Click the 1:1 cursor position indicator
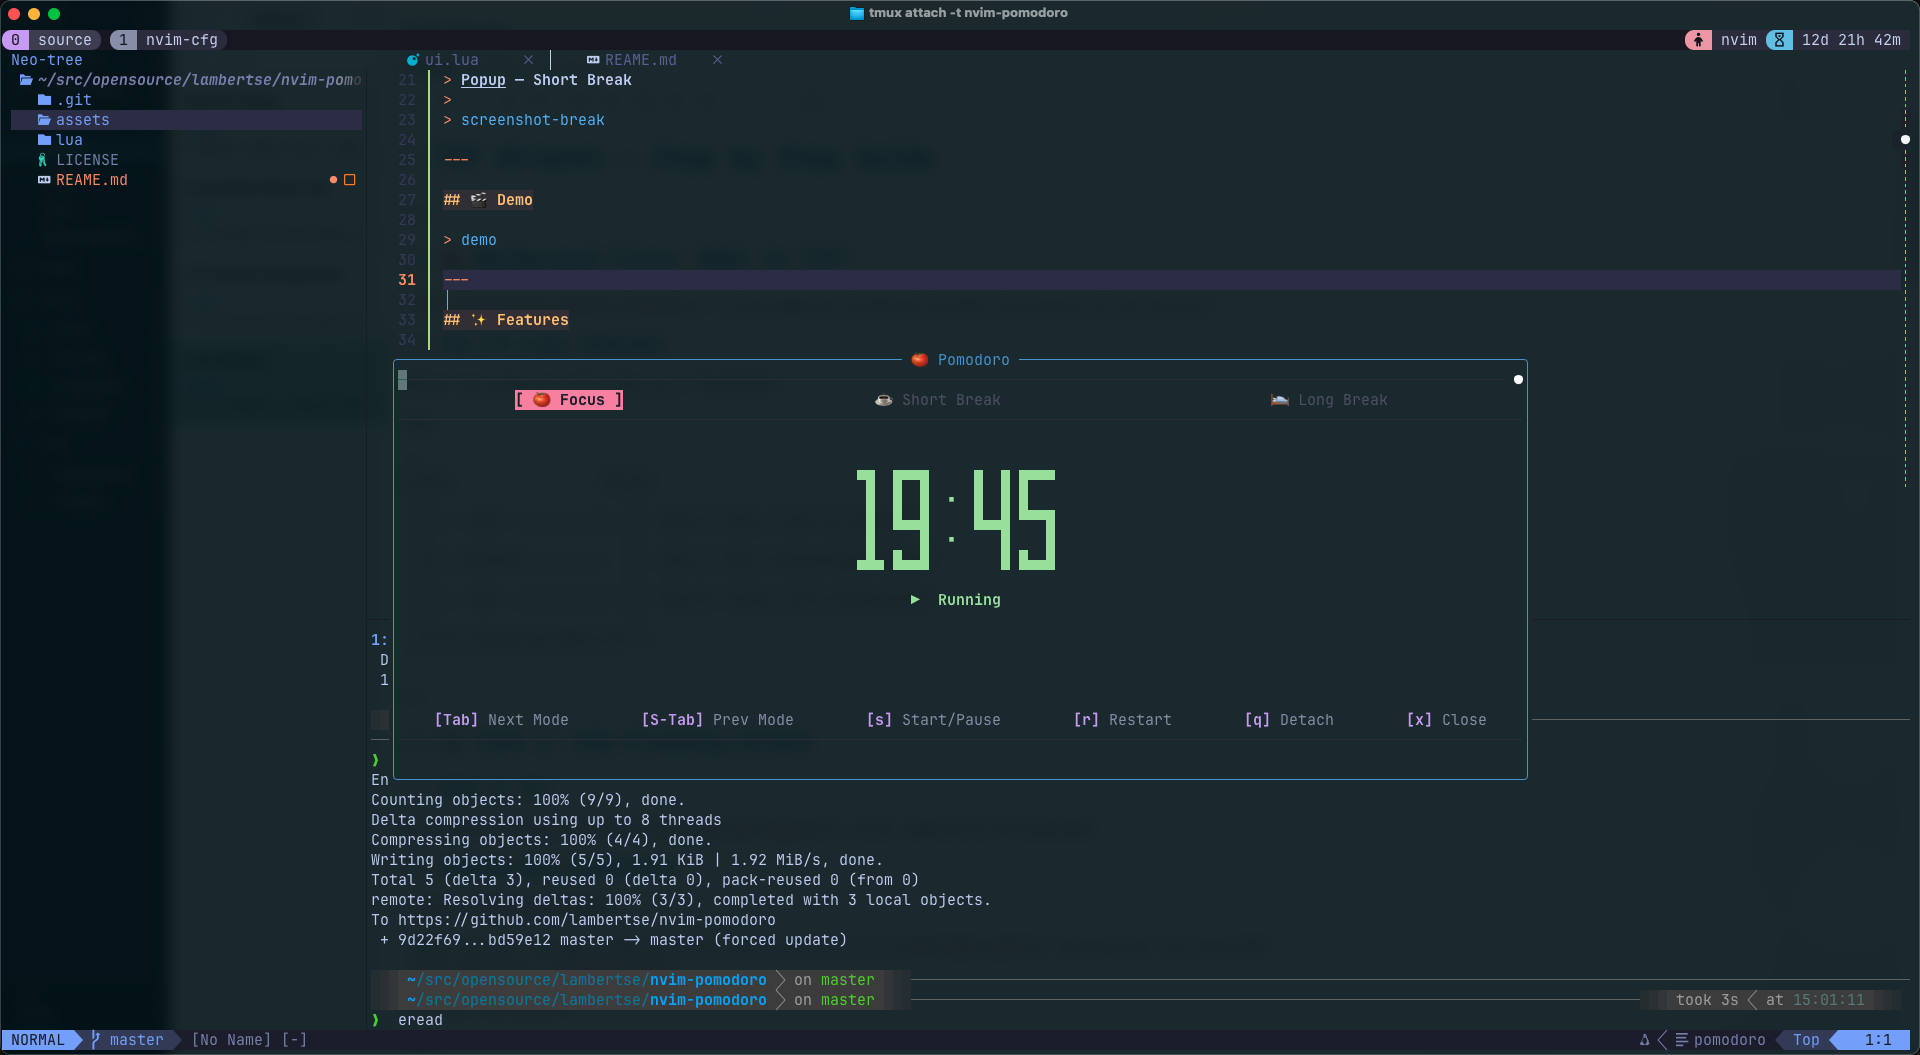 [1878, 1040]
